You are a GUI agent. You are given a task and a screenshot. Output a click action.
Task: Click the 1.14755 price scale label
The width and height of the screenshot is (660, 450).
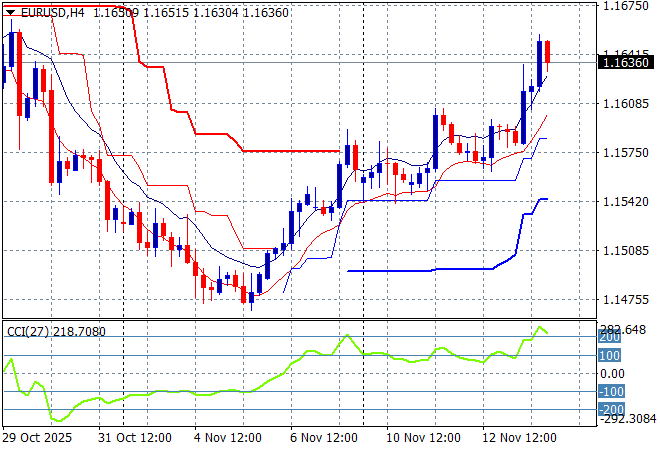coord(625,300)
